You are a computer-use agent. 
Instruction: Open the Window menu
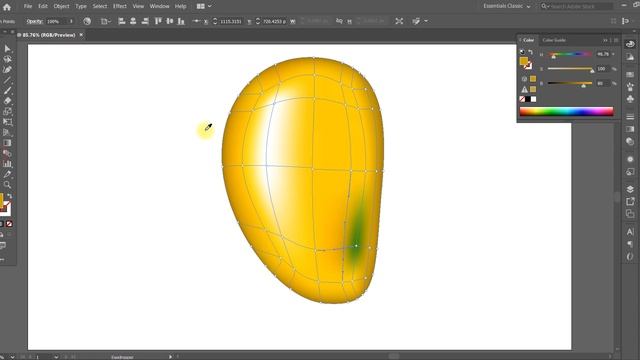(x=159, y=6)
